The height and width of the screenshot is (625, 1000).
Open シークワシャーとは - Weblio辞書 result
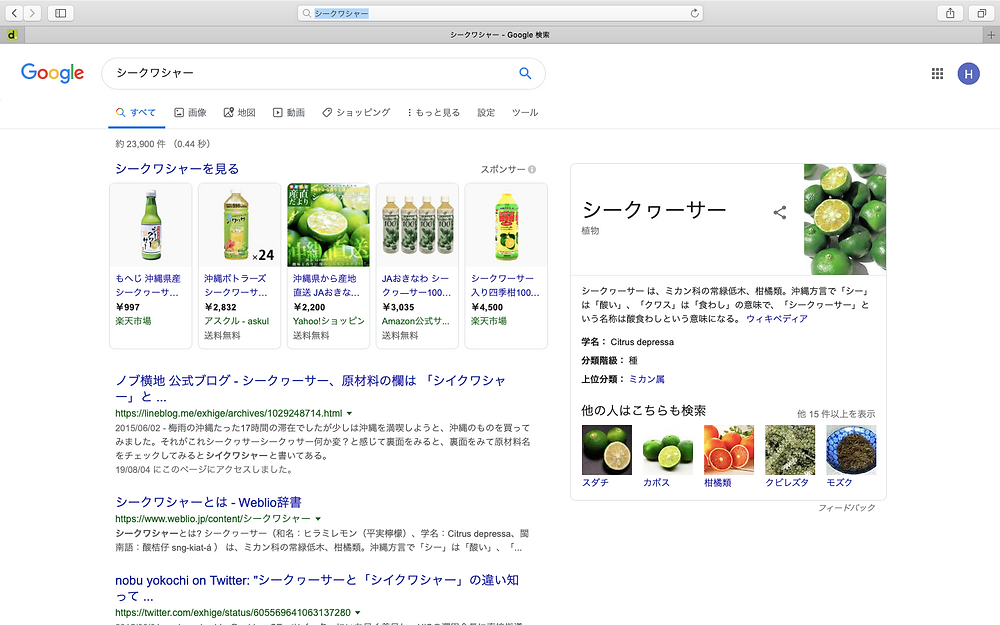[209, 503]
